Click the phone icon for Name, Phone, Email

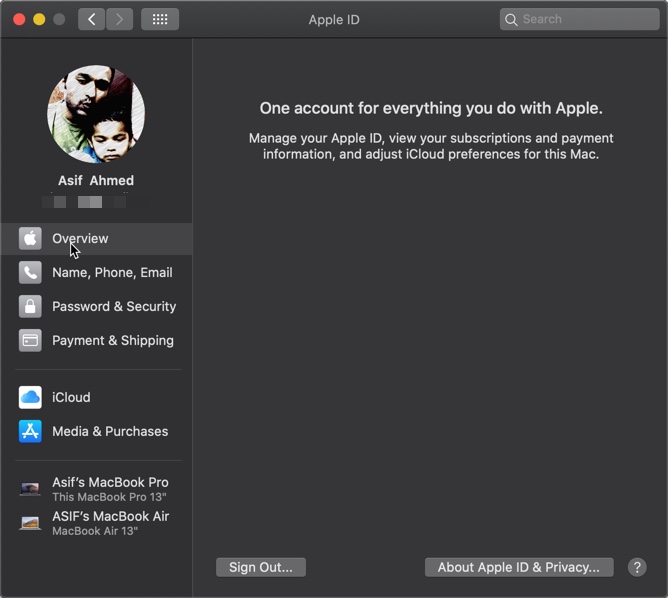[x=30, y=273]
